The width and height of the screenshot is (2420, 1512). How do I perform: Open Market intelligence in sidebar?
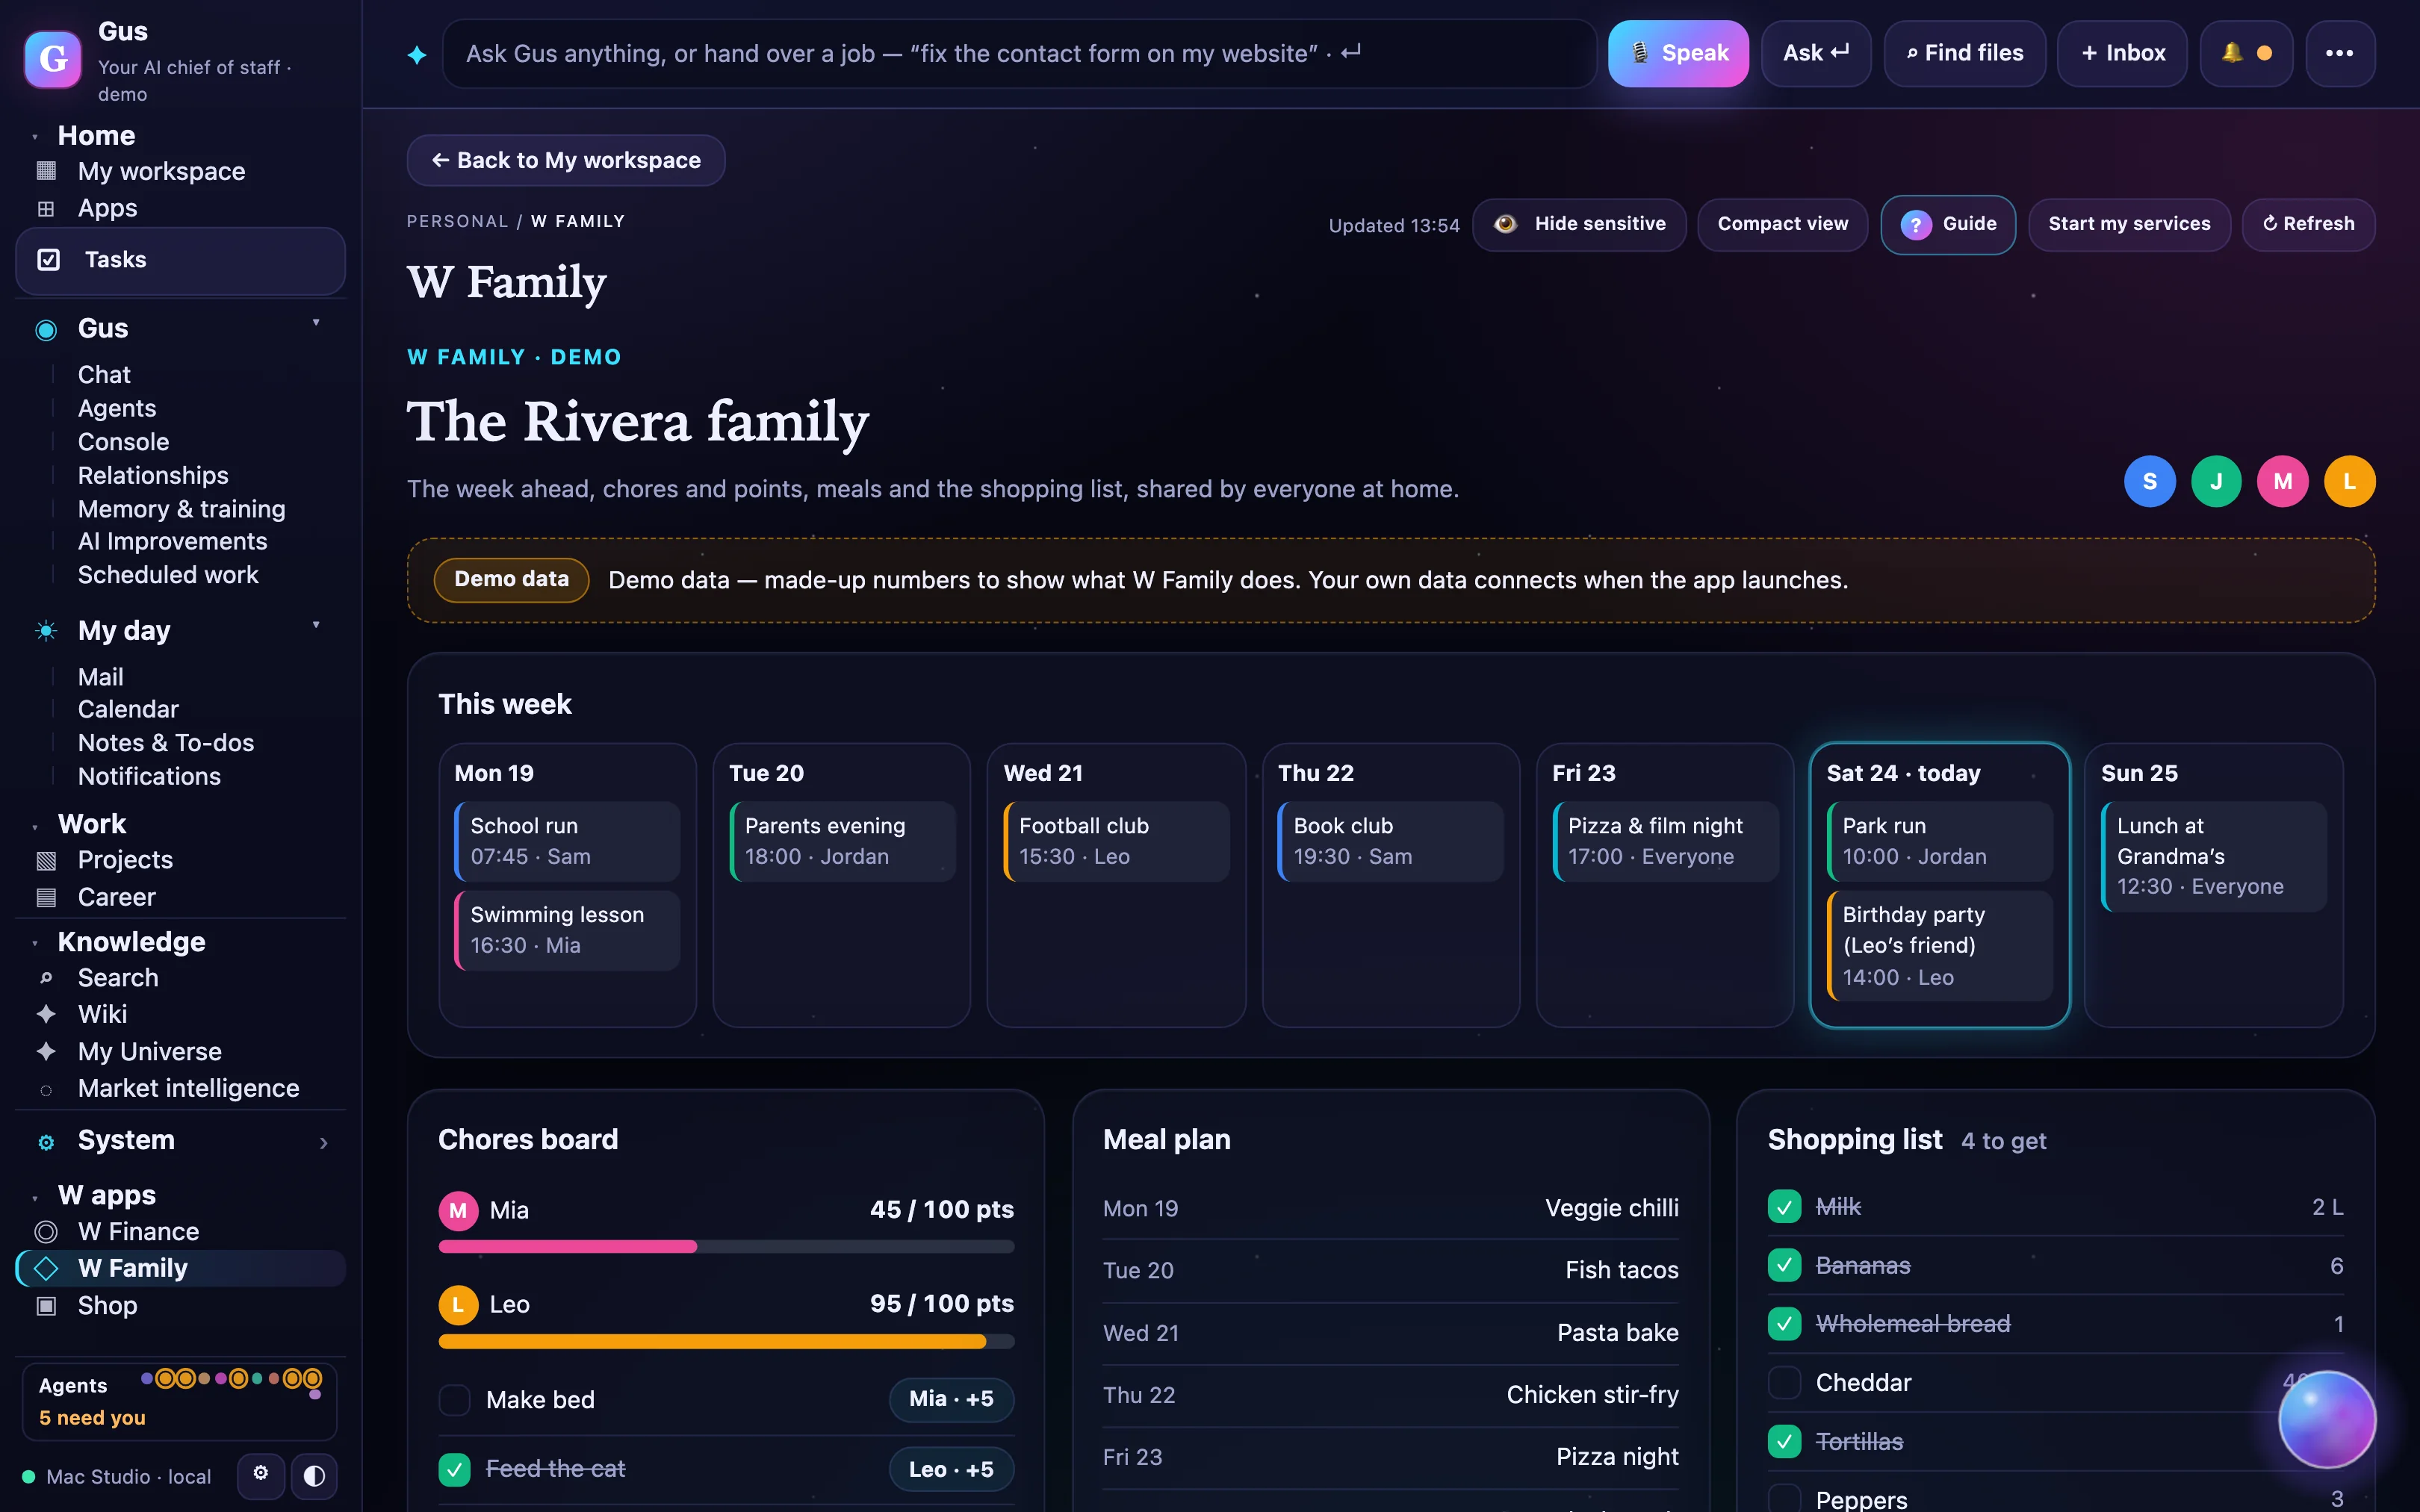click(x=188, y=1088)
